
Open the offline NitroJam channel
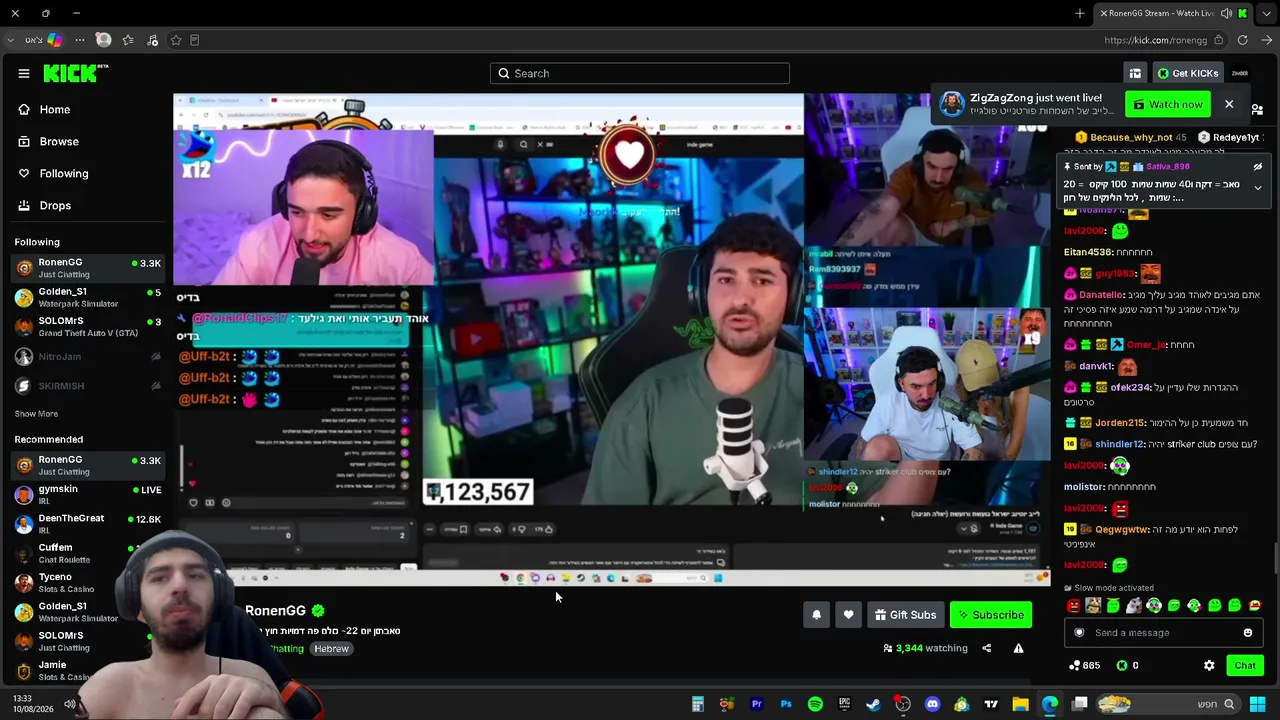[x=86, y=356]
